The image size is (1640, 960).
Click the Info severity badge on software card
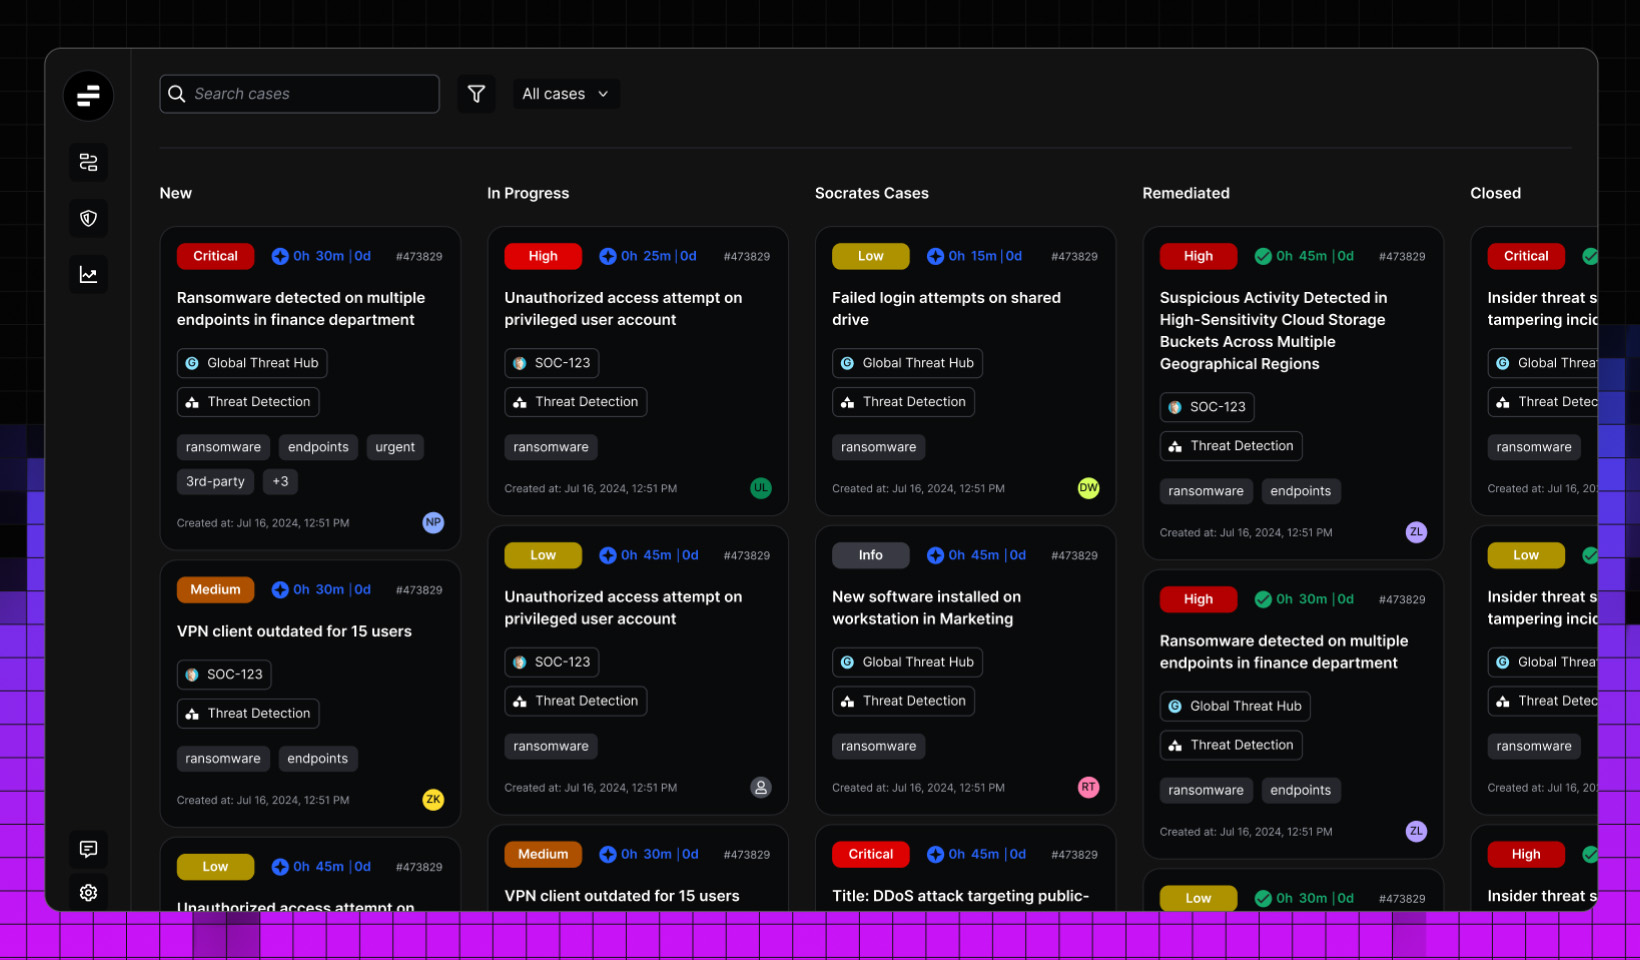(x=870, y=555)
